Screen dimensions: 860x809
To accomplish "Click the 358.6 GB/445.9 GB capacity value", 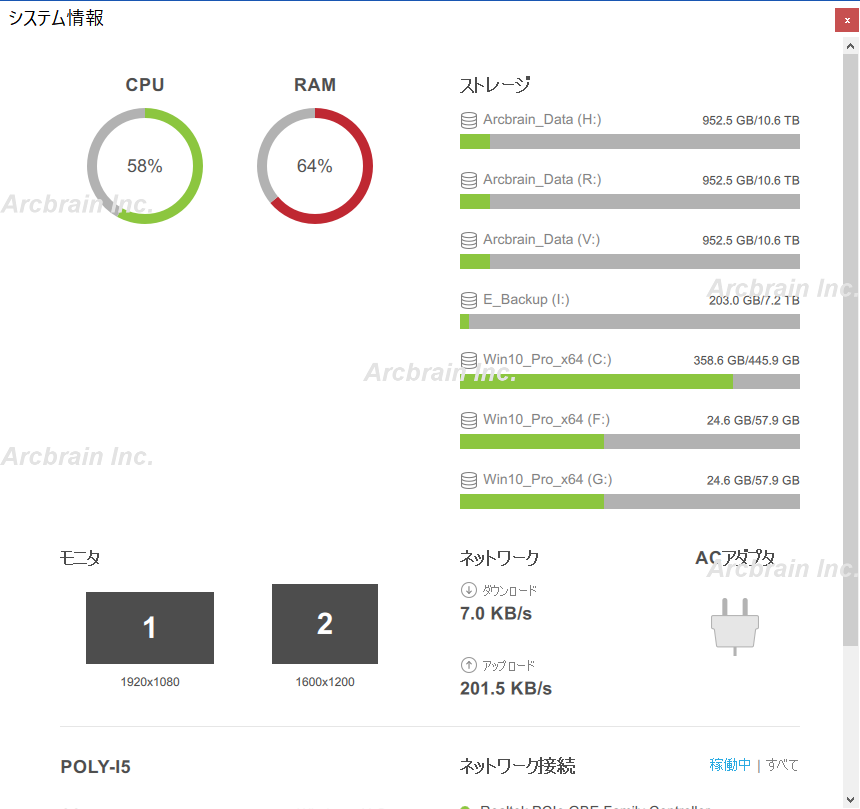I will pyautogui.click(x=746, y=360).
